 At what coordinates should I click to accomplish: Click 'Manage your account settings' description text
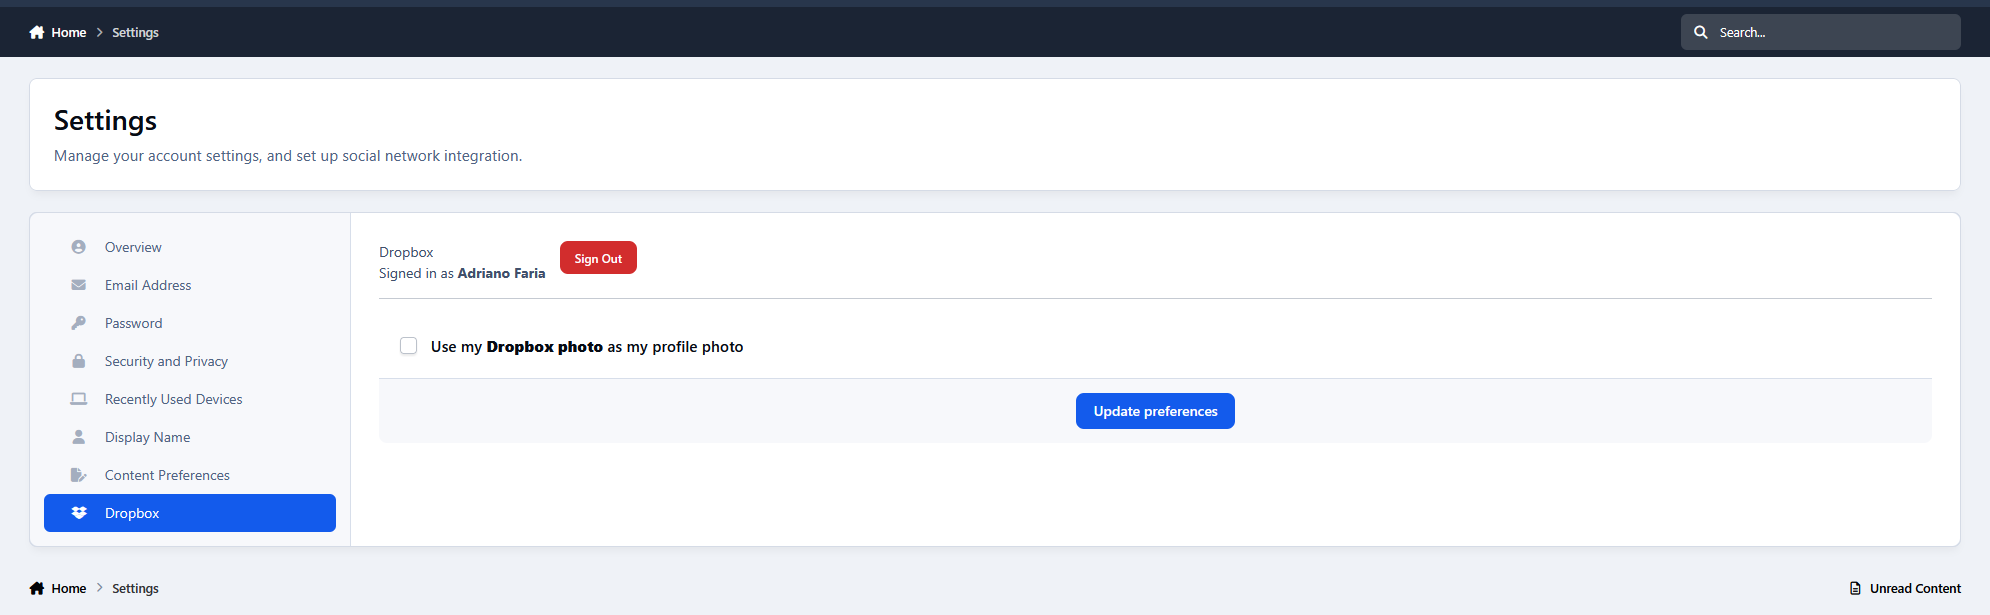(288, 156)
